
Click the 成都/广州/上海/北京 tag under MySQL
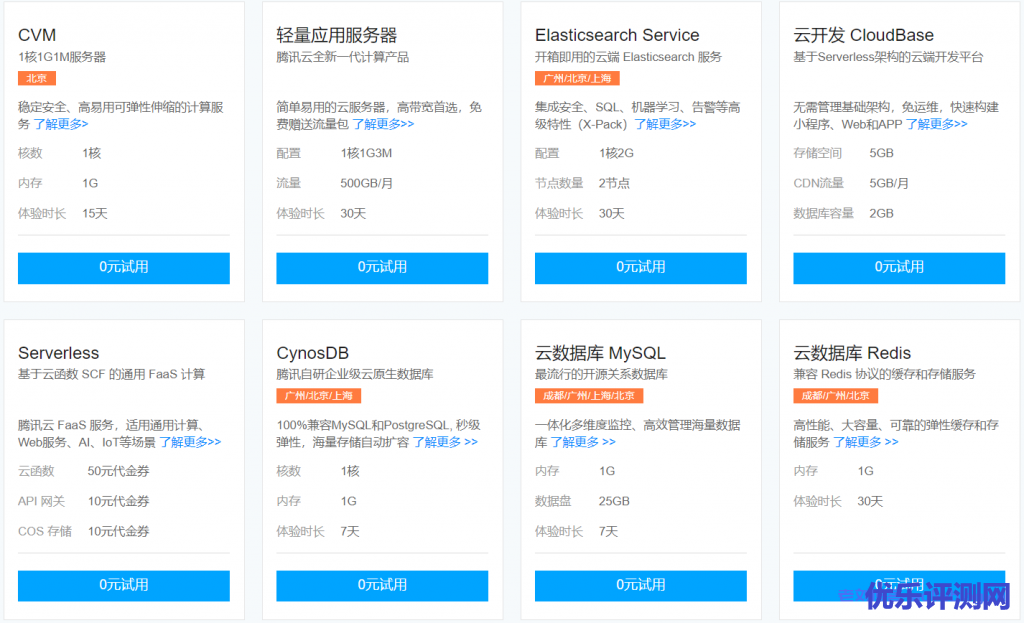[x=587, y=395]
